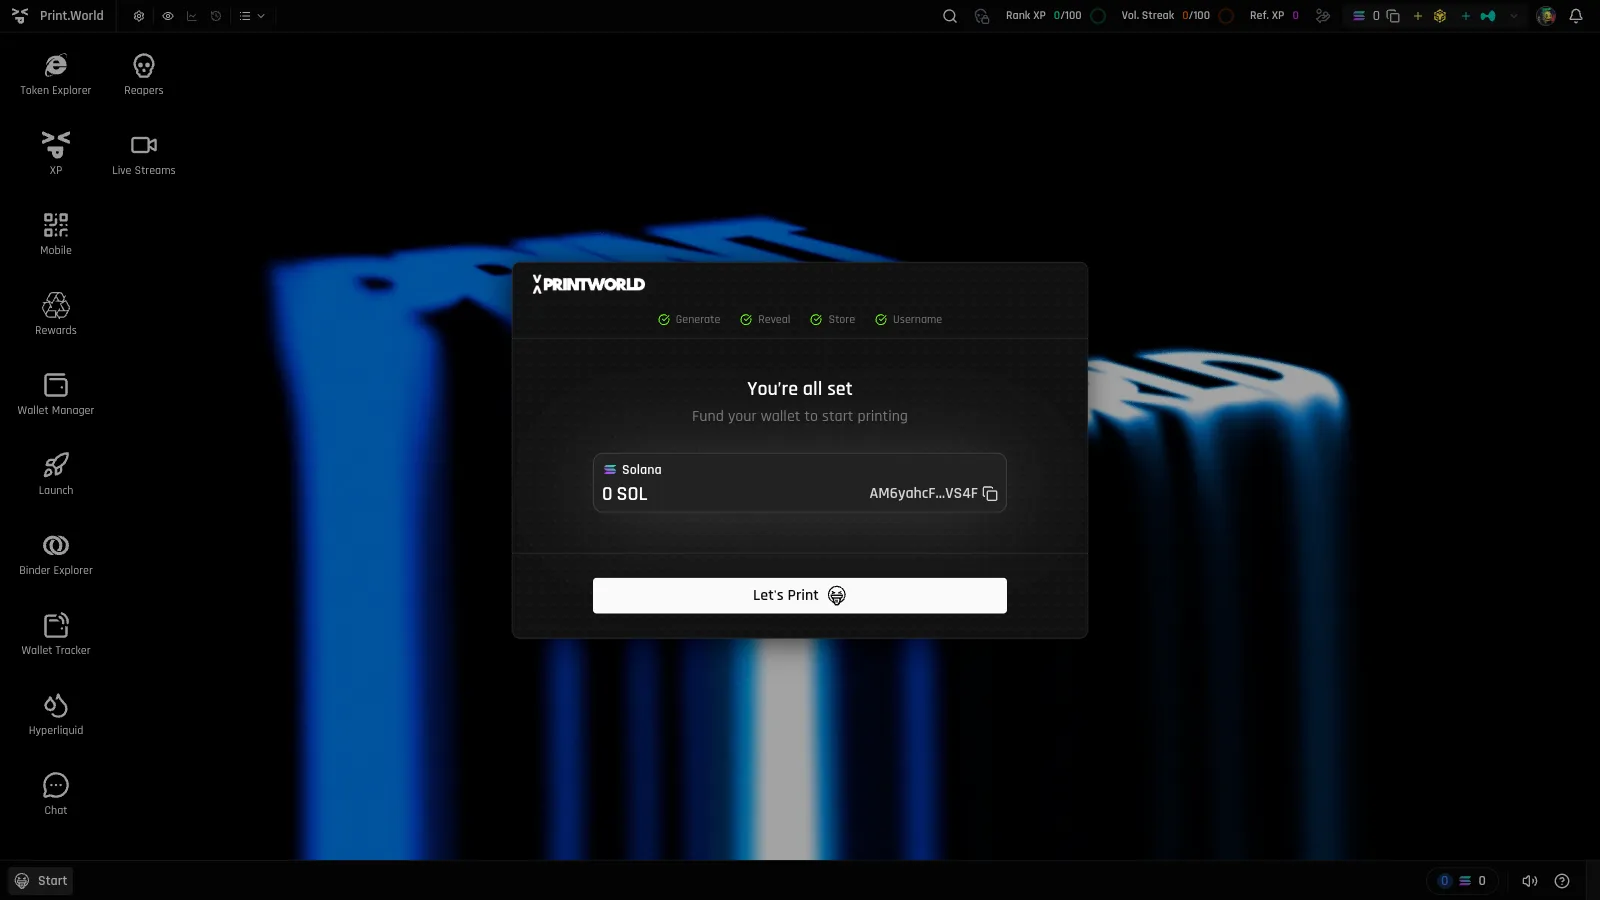Open the chart icon in top bar
The height and width of the screenshot is (900, 1600).
192,16
